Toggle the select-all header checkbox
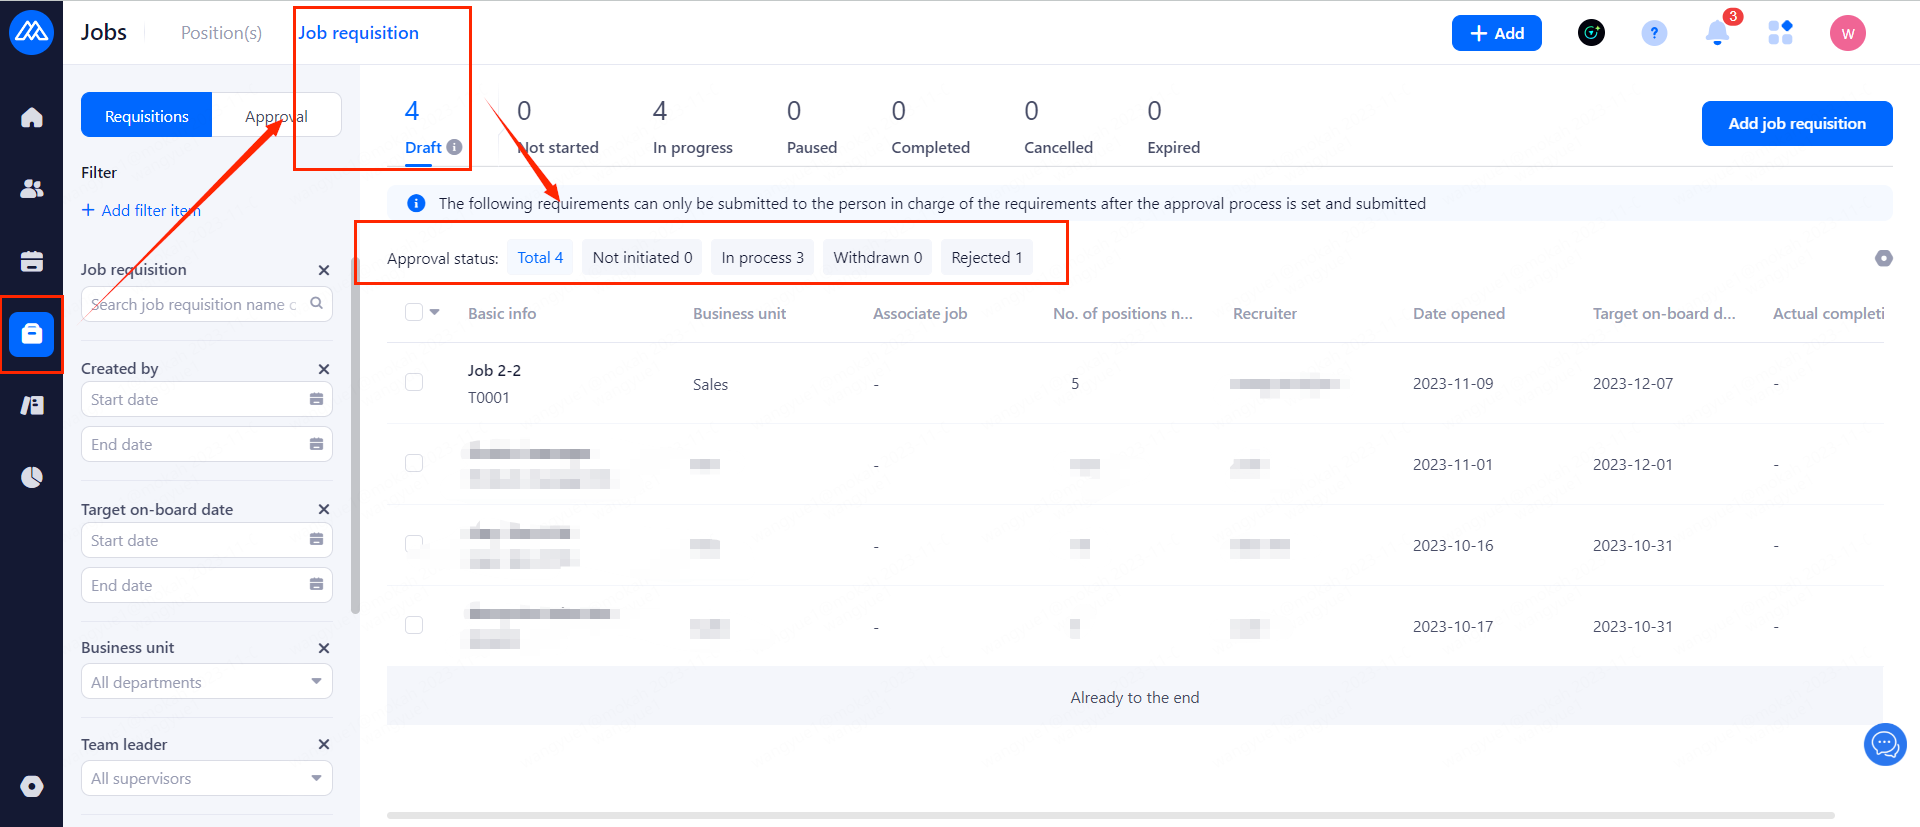The width and height of the screenshot is (1920, 827). click(x=414, y=312)
